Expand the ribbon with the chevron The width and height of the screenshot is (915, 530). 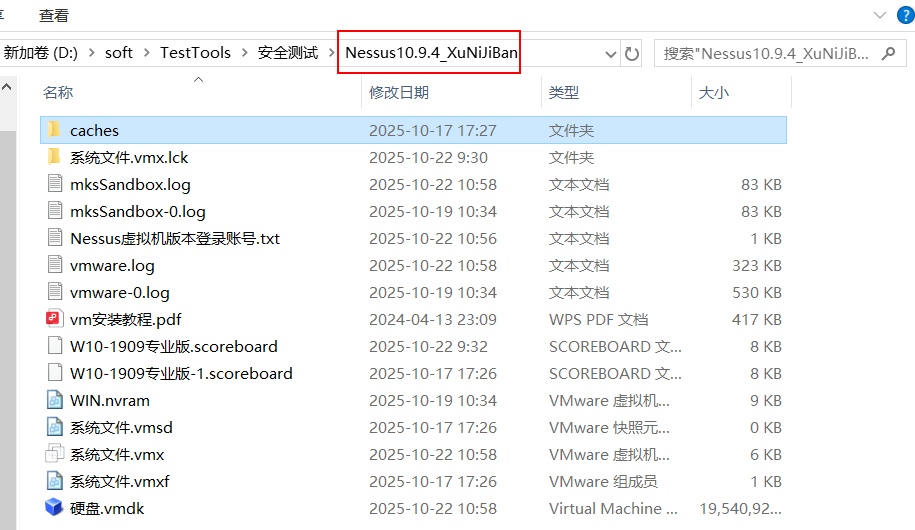click(x=879, y=15)
